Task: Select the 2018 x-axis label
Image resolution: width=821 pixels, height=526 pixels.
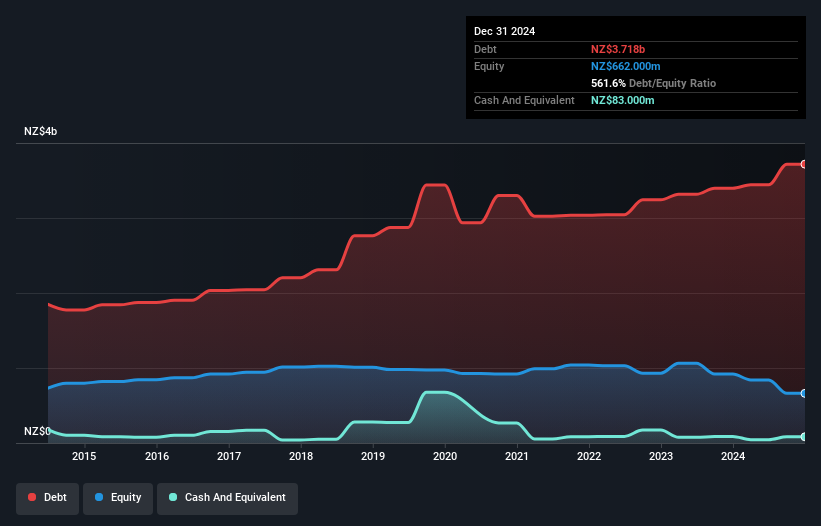Action: tap(301, 456)
